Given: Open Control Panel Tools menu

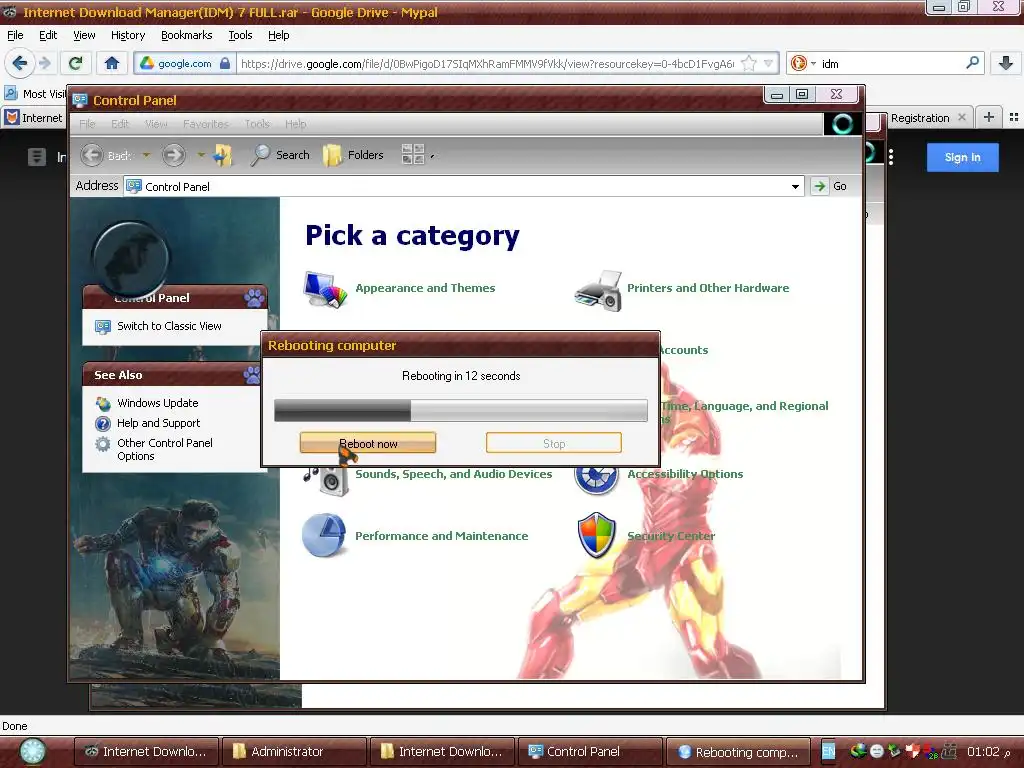Looking at the screenshot, I should point(257,124).
